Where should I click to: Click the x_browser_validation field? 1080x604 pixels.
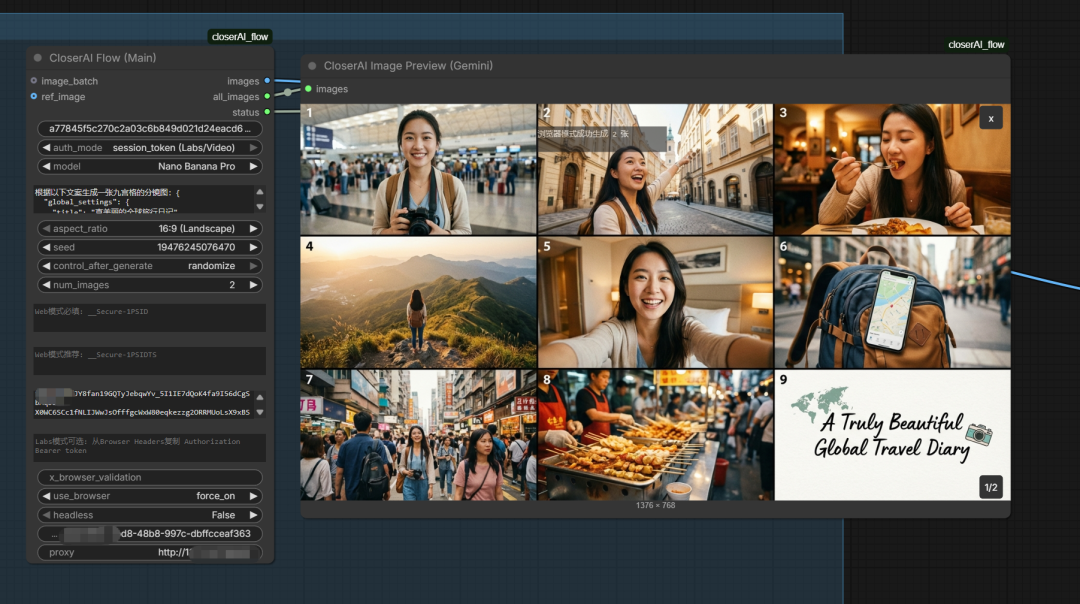point(149,477)
